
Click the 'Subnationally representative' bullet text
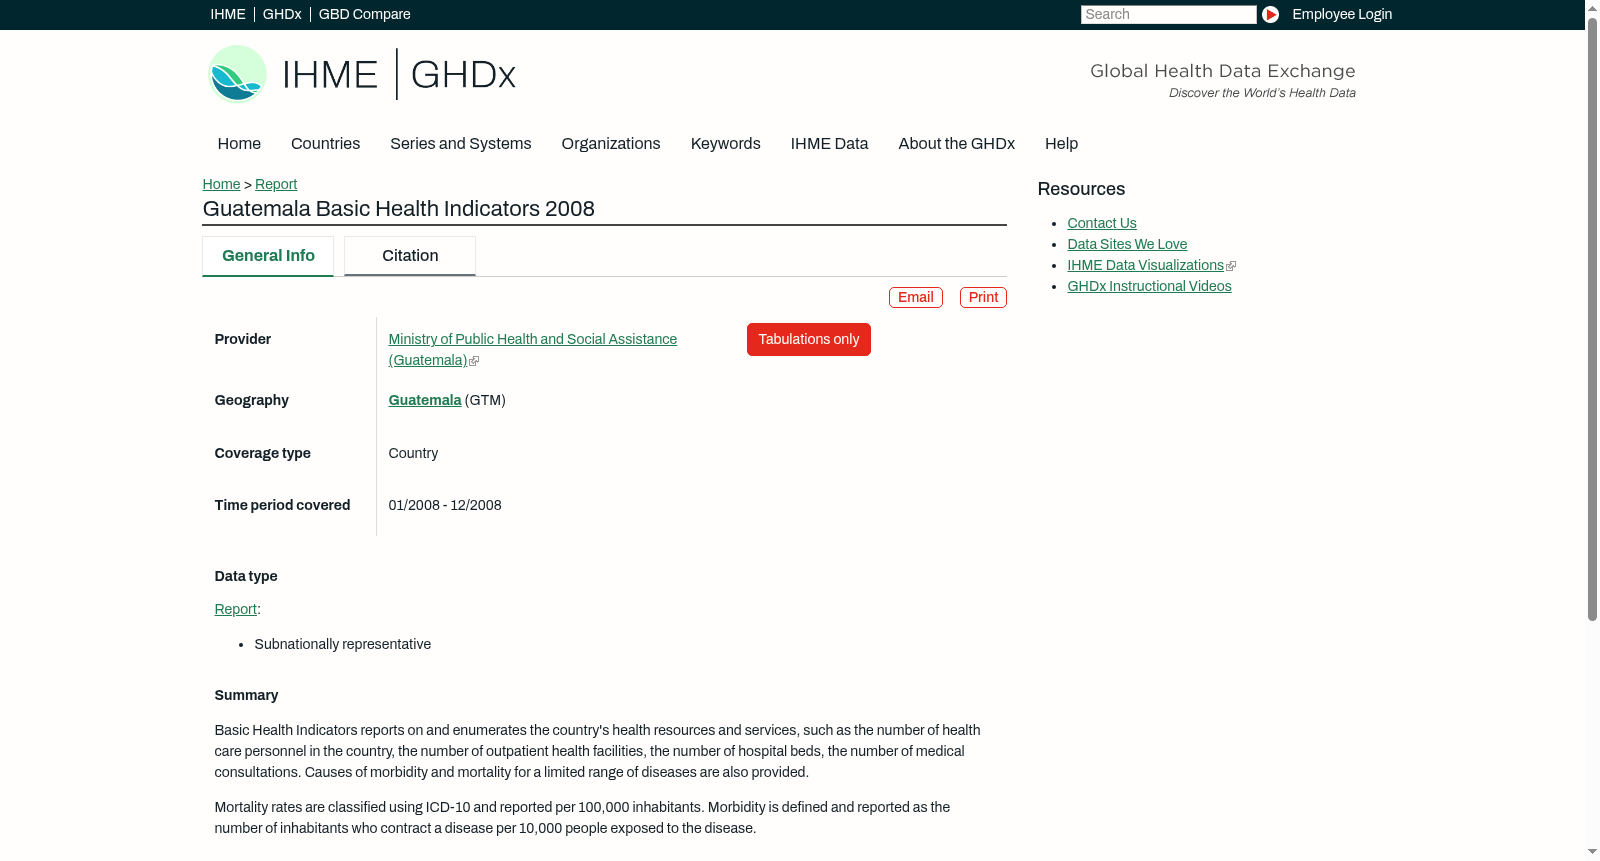(x=343, y=645)
